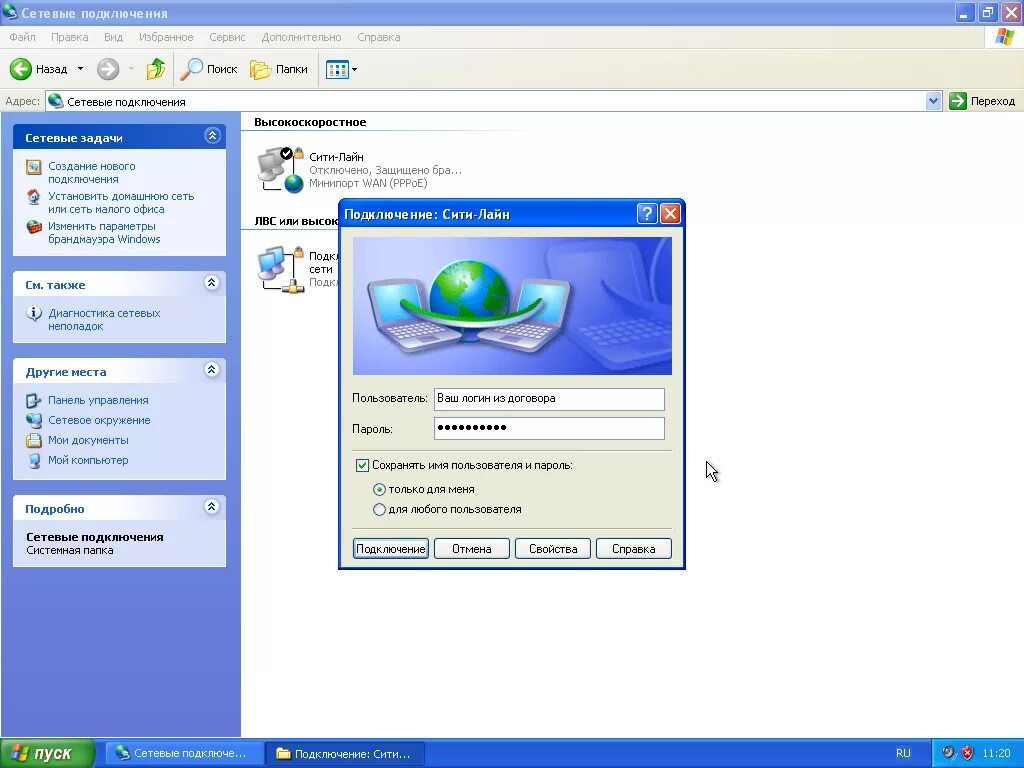Click the Пользователь login field
Screen dimensions: 1024x768
pyautogui.click(x=549, y=398)
